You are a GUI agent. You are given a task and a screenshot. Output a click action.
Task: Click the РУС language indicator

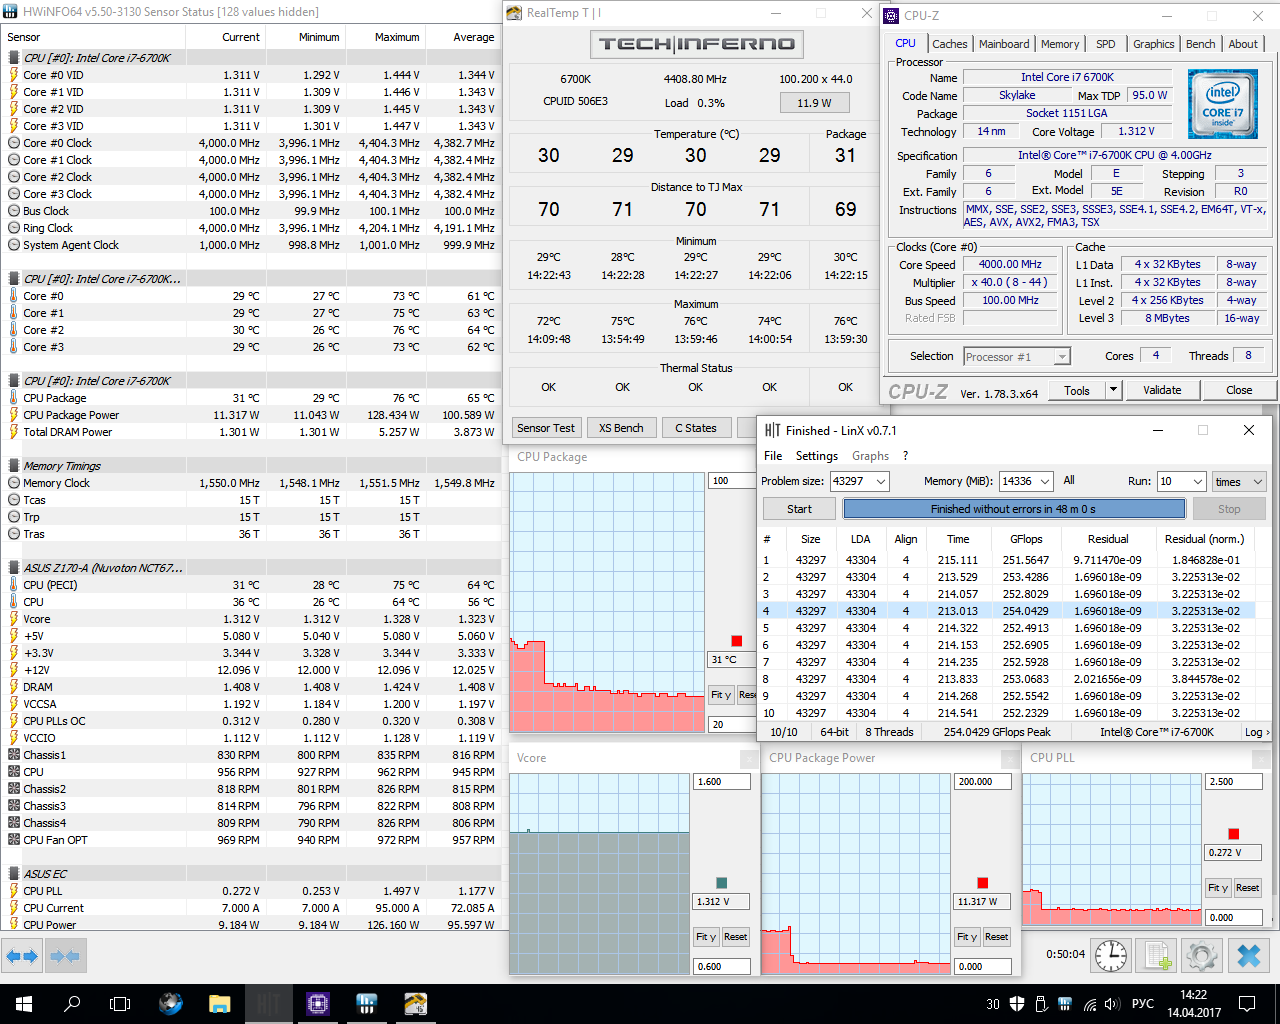1143,1004
